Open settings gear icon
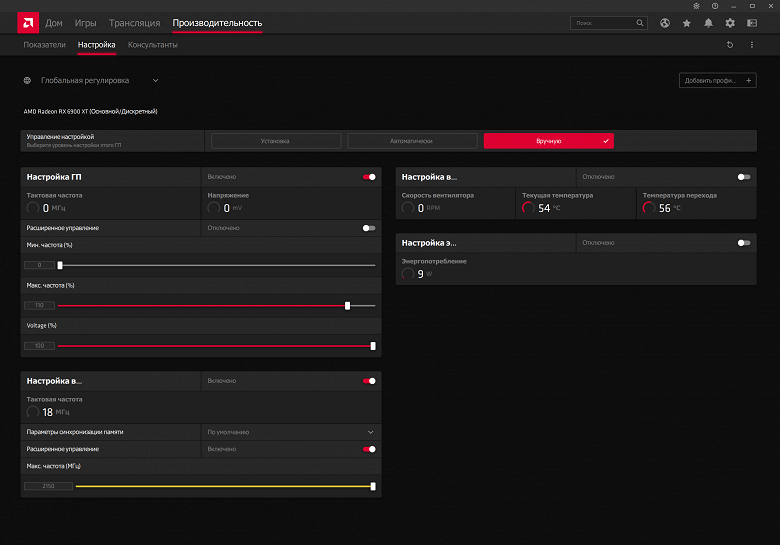 pyautogui.click(x=730, y=23)
